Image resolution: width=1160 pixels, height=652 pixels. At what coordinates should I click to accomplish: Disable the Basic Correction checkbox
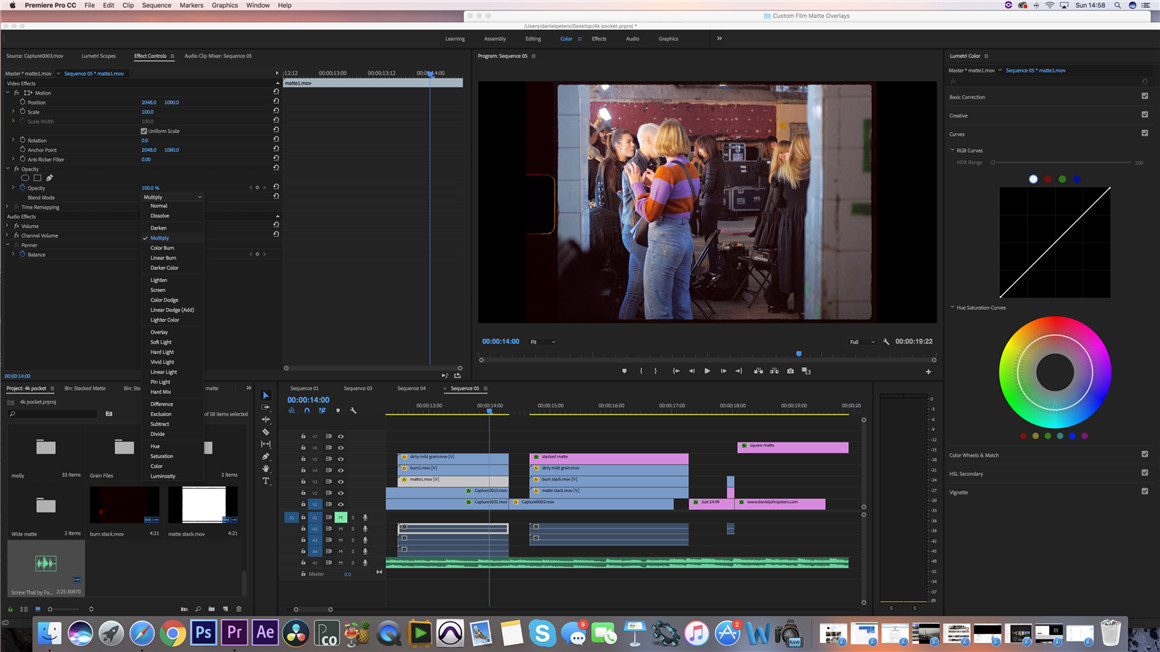[1144, 97]
